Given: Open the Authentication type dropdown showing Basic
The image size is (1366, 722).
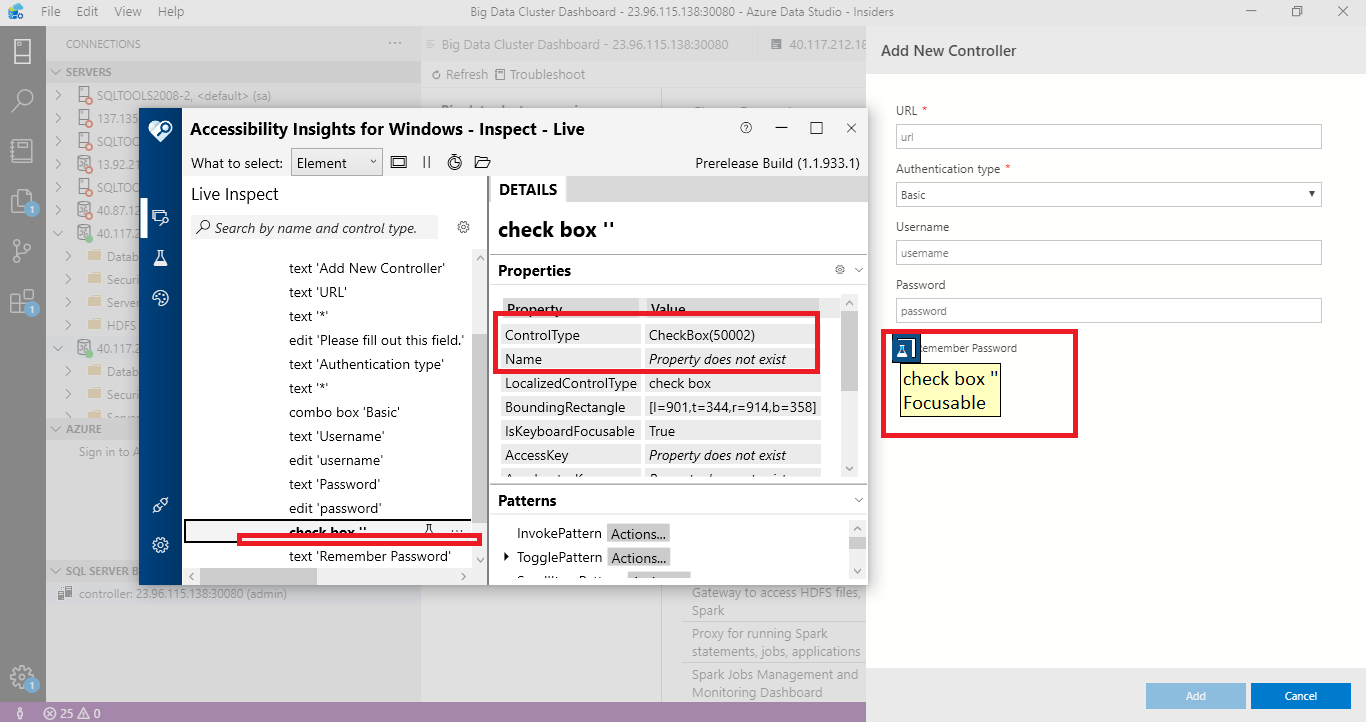Looking at the screenshot, I should point(1107,195).
